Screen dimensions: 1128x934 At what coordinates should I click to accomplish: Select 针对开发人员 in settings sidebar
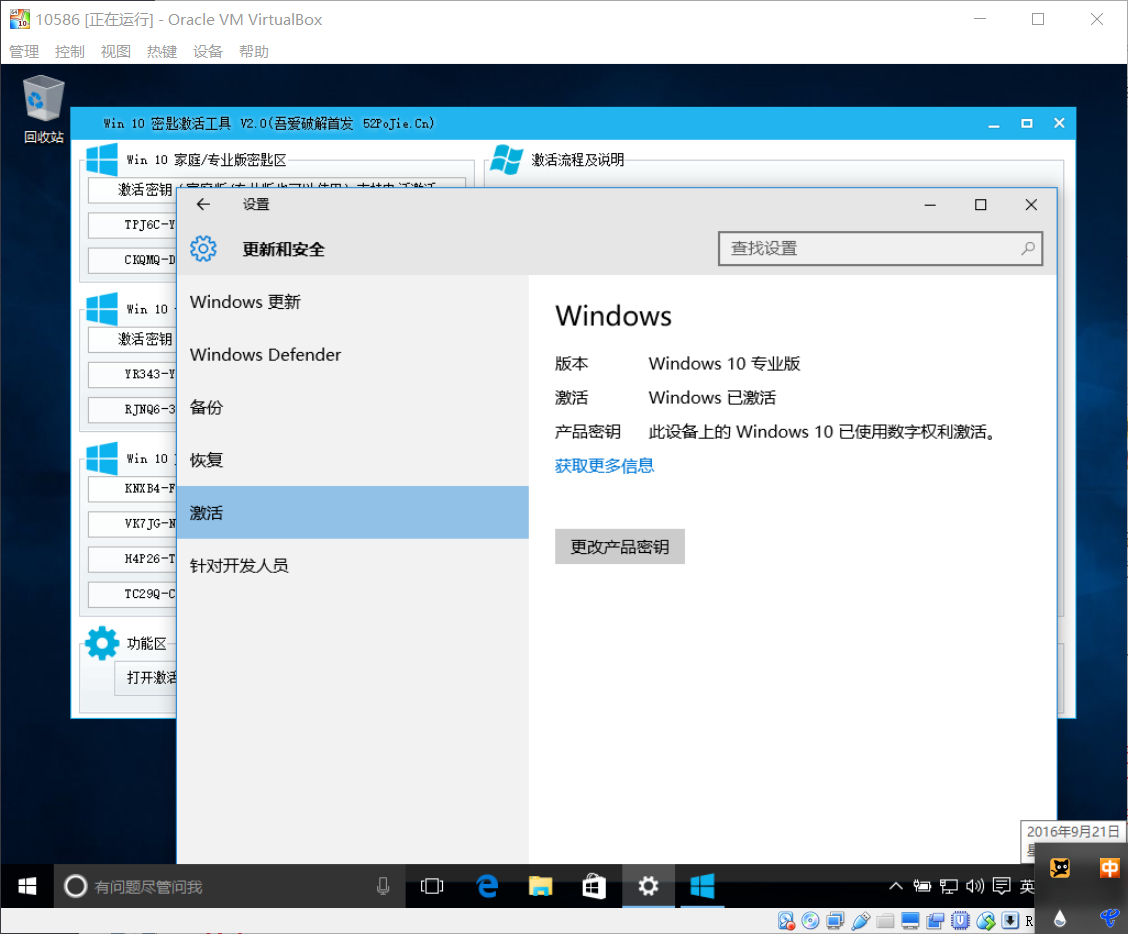352,566
